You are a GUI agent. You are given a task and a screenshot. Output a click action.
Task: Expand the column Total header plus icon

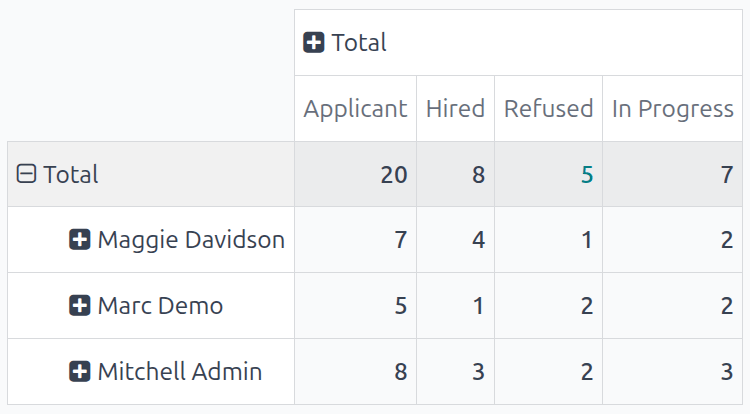(314, 43)
